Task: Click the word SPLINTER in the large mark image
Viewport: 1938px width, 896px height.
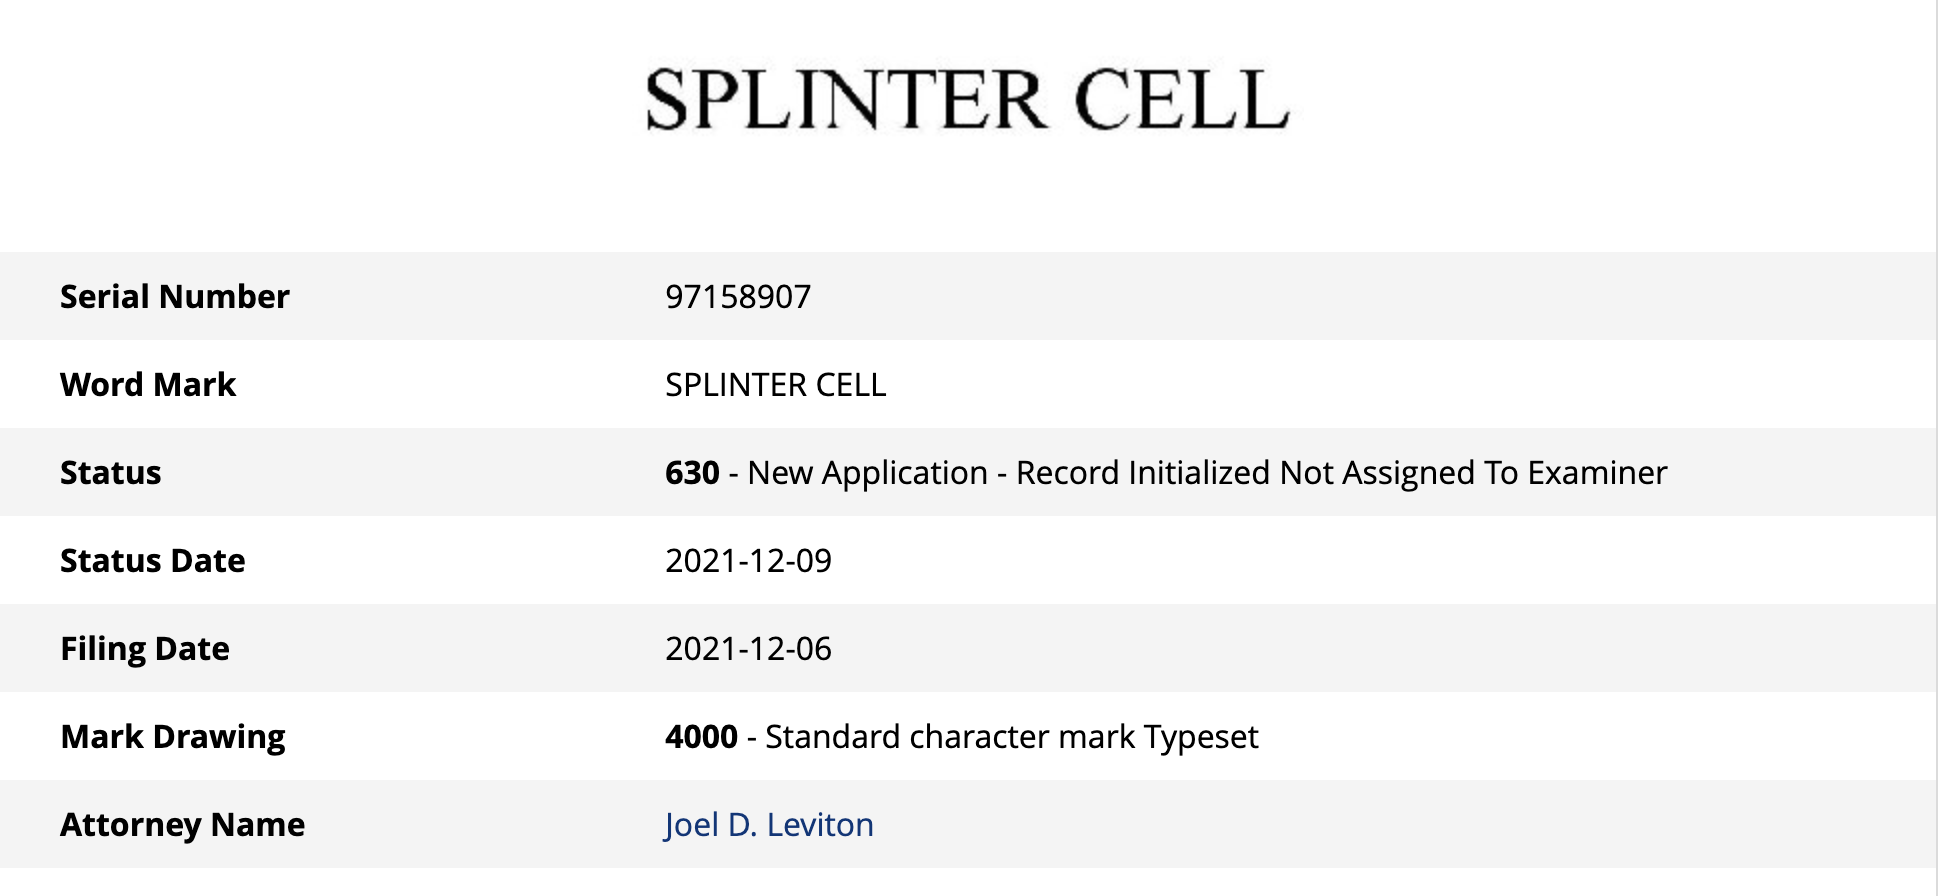Action: [846, 100]
